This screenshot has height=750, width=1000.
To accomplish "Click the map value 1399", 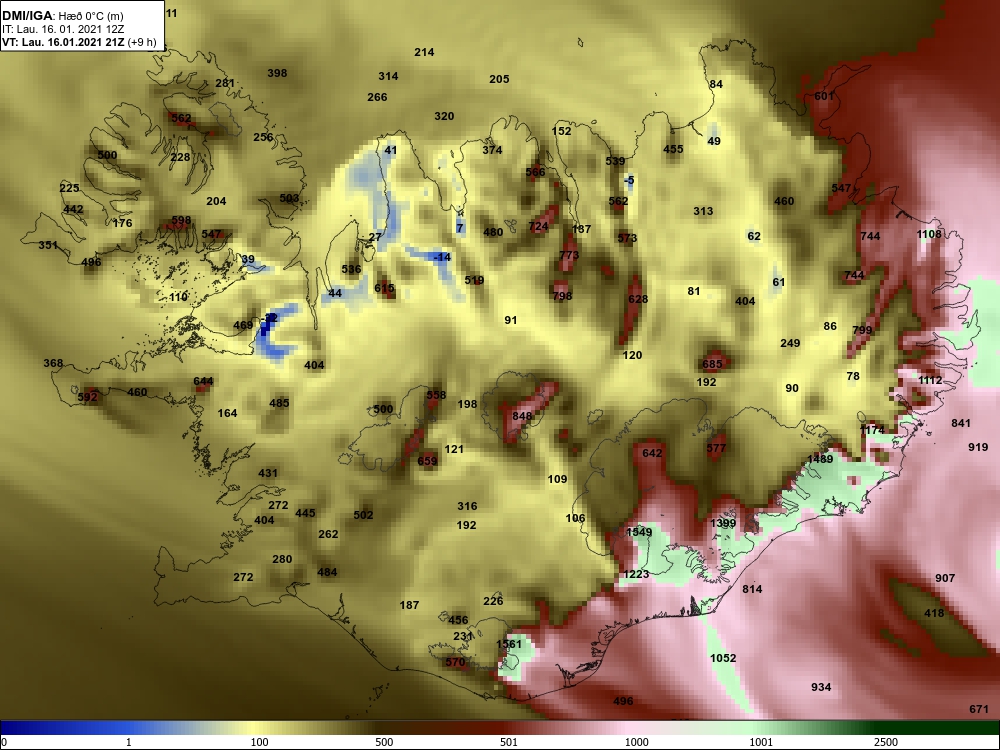I will (x=723, y=524).
